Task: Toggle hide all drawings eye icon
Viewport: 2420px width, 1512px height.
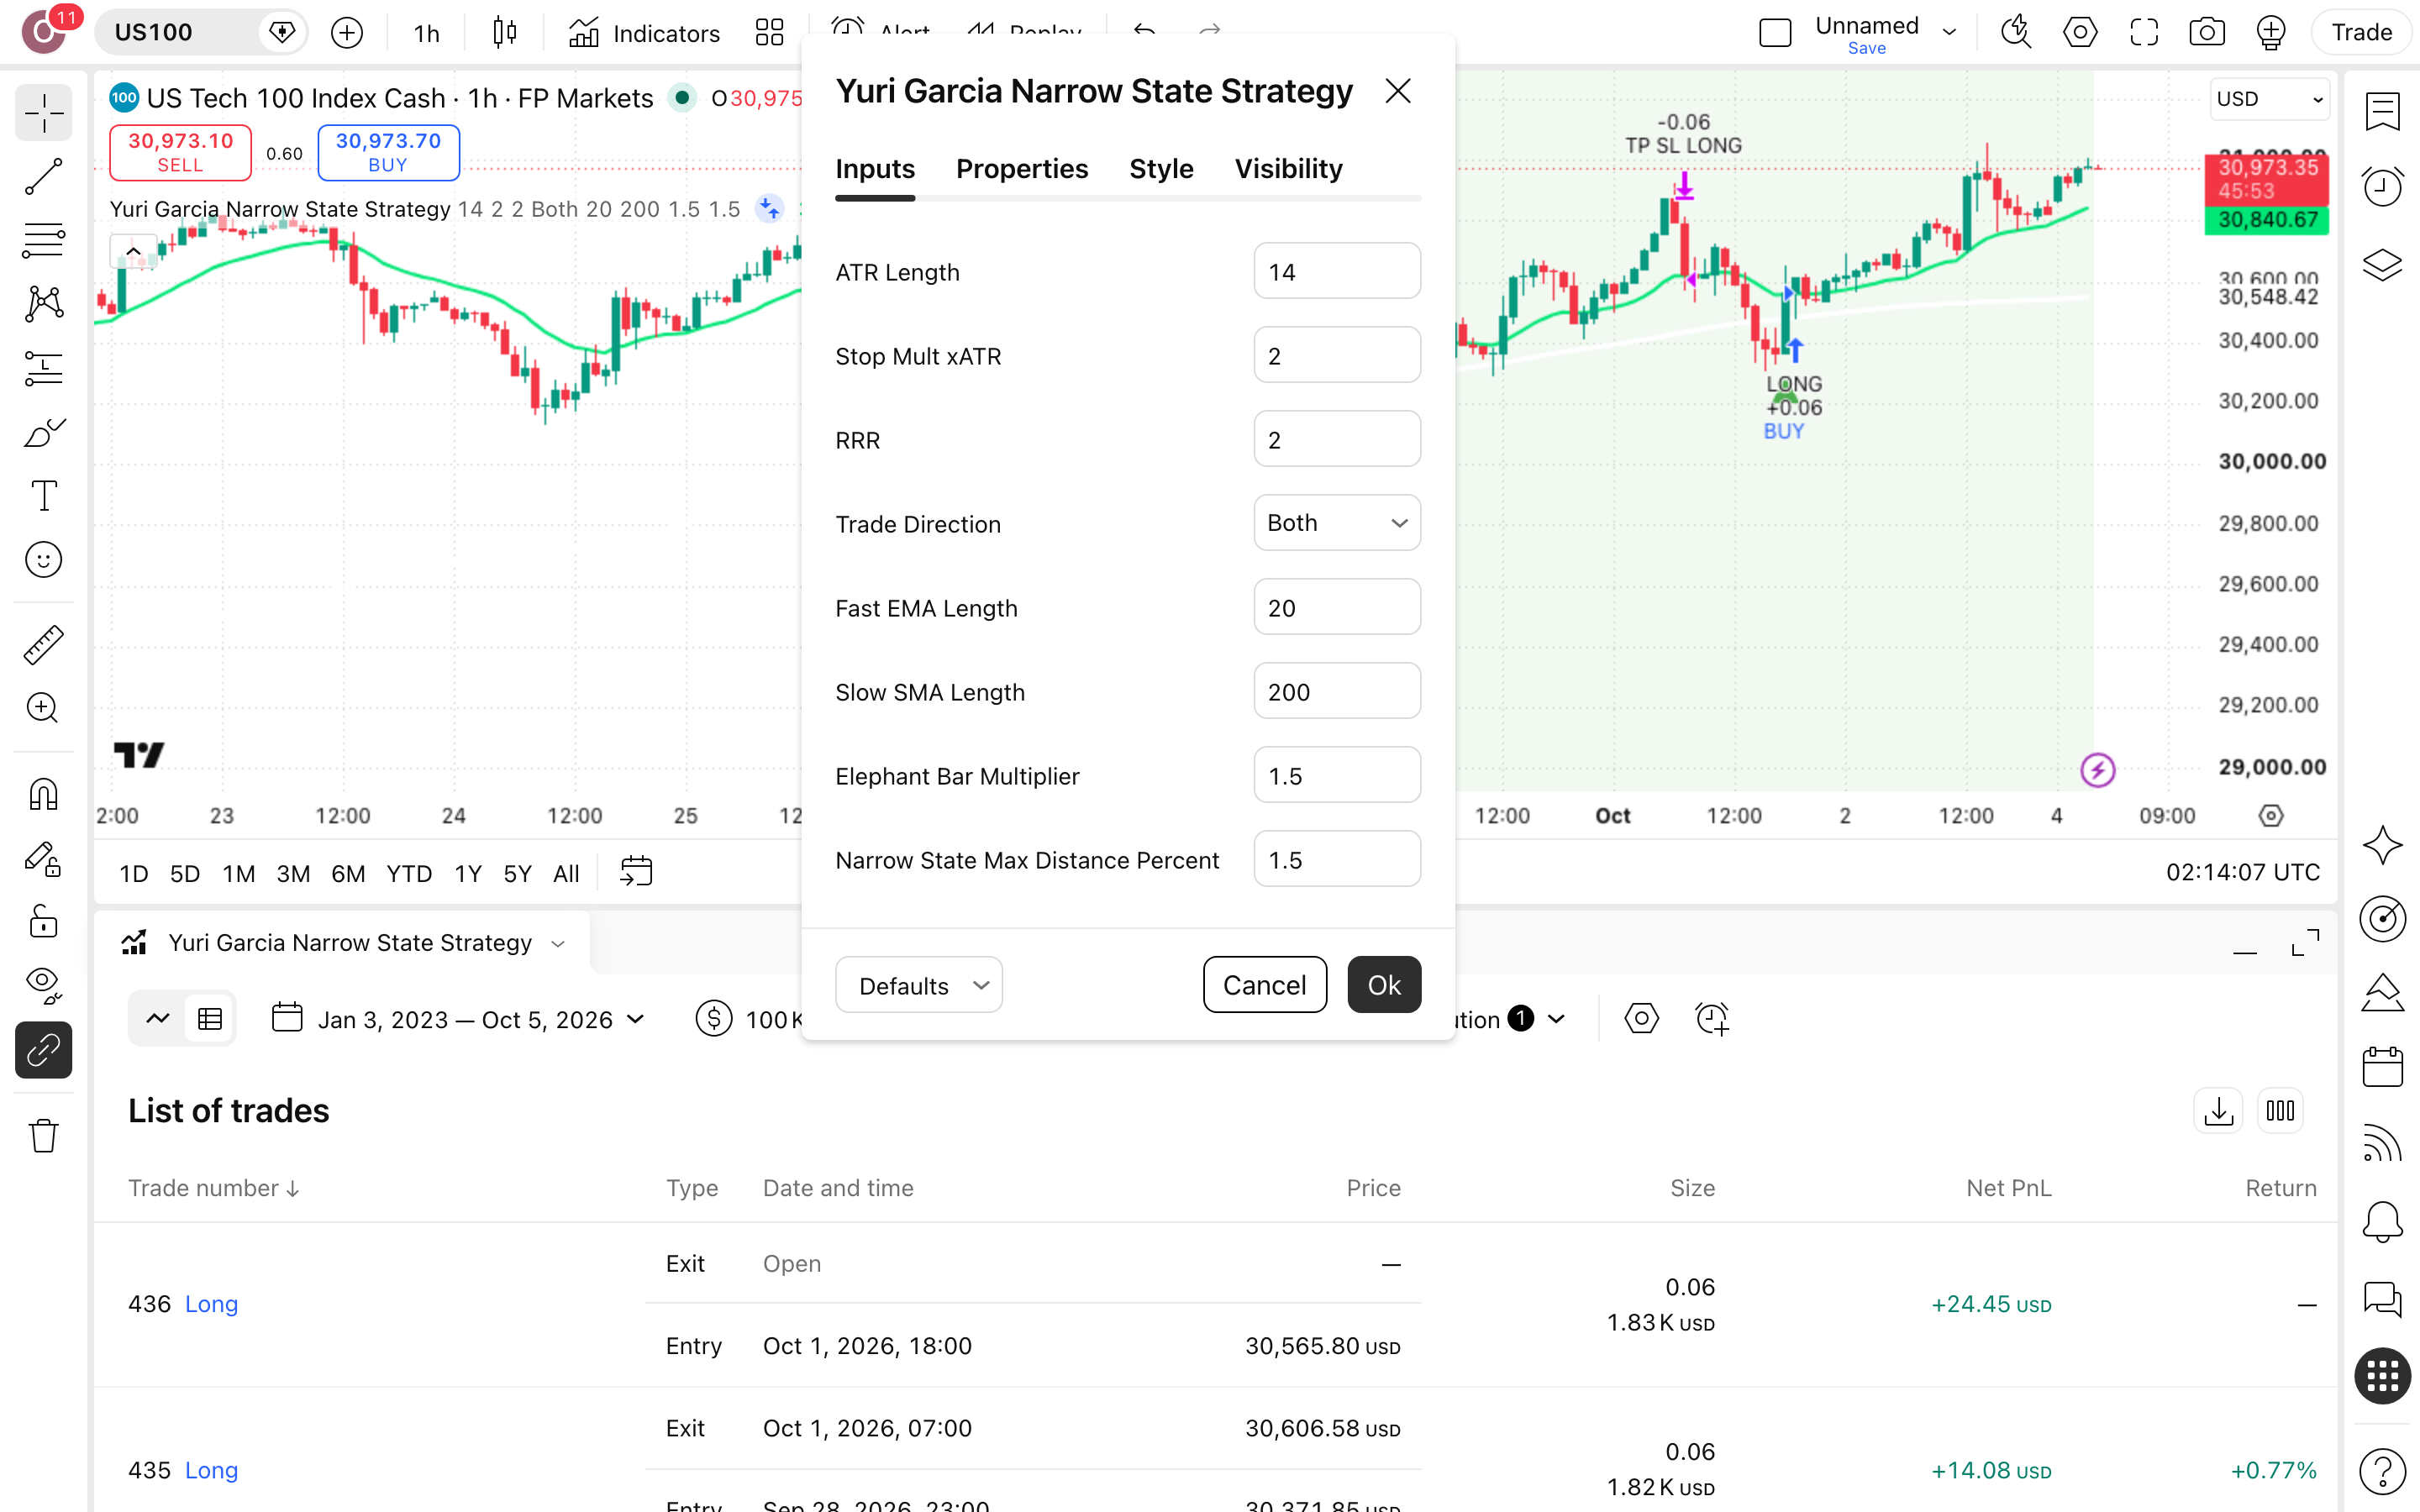Action: (43, 985)
